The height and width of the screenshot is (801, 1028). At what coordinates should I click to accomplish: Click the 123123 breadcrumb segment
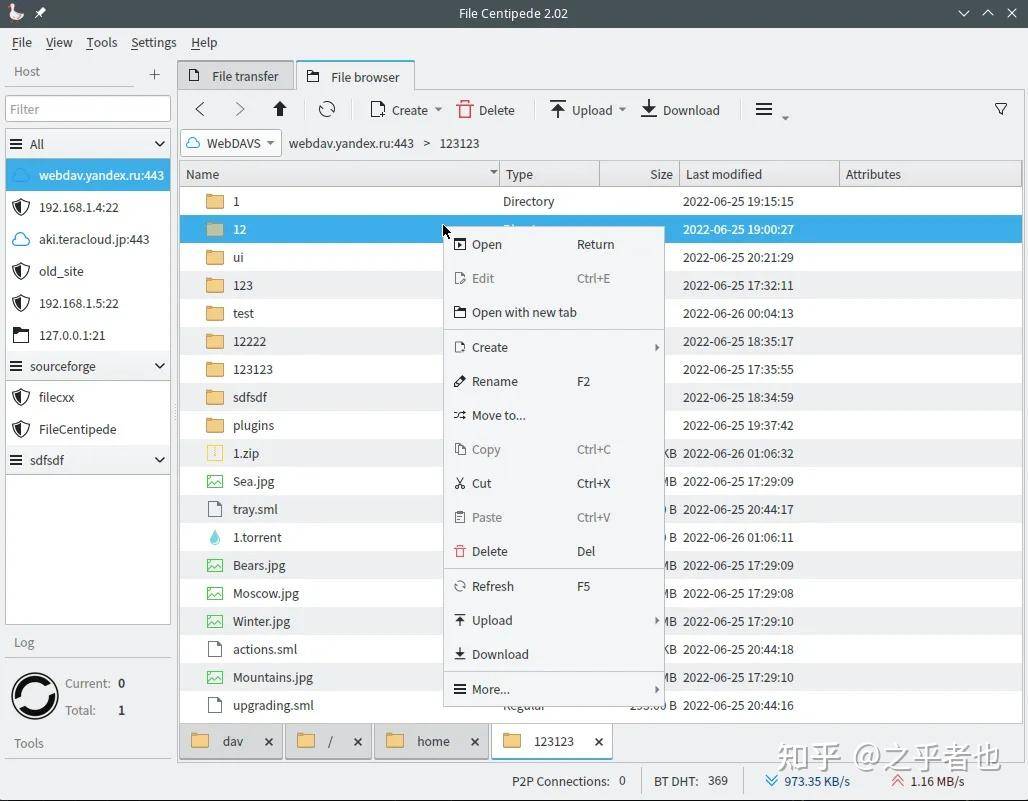coord(459,143)
